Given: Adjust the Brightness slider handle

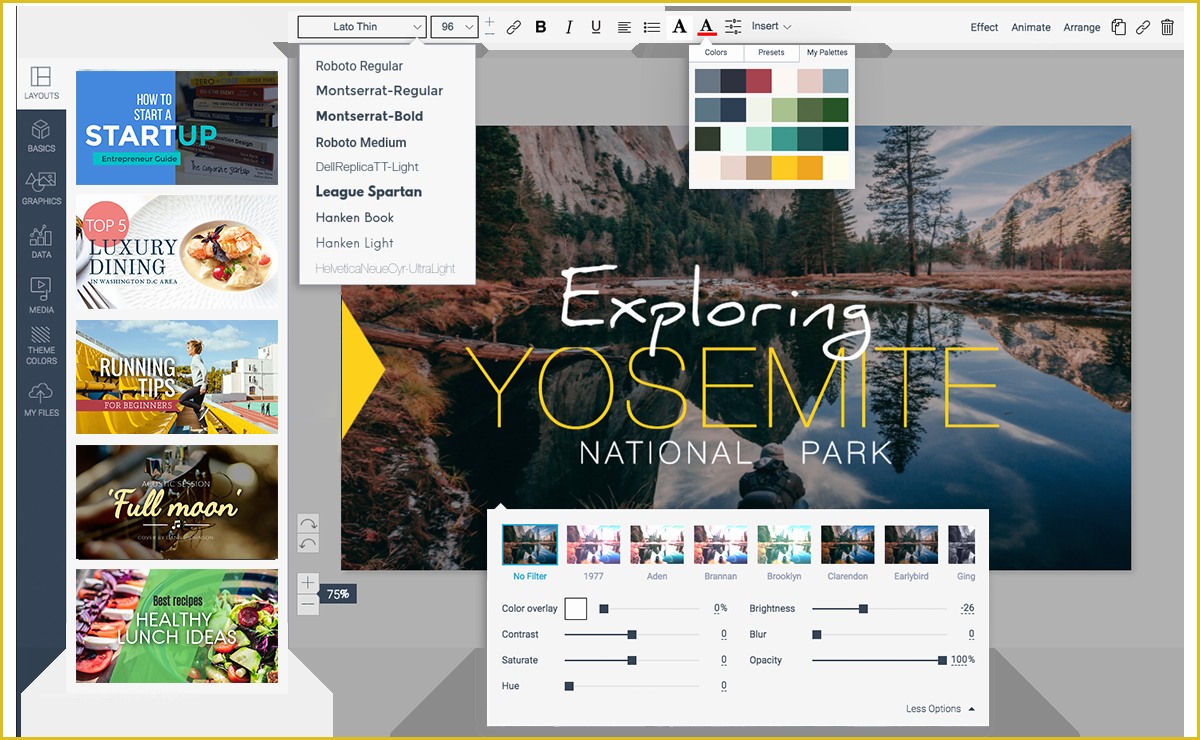Looking at the screenshot, I should (x=863, y=608).
